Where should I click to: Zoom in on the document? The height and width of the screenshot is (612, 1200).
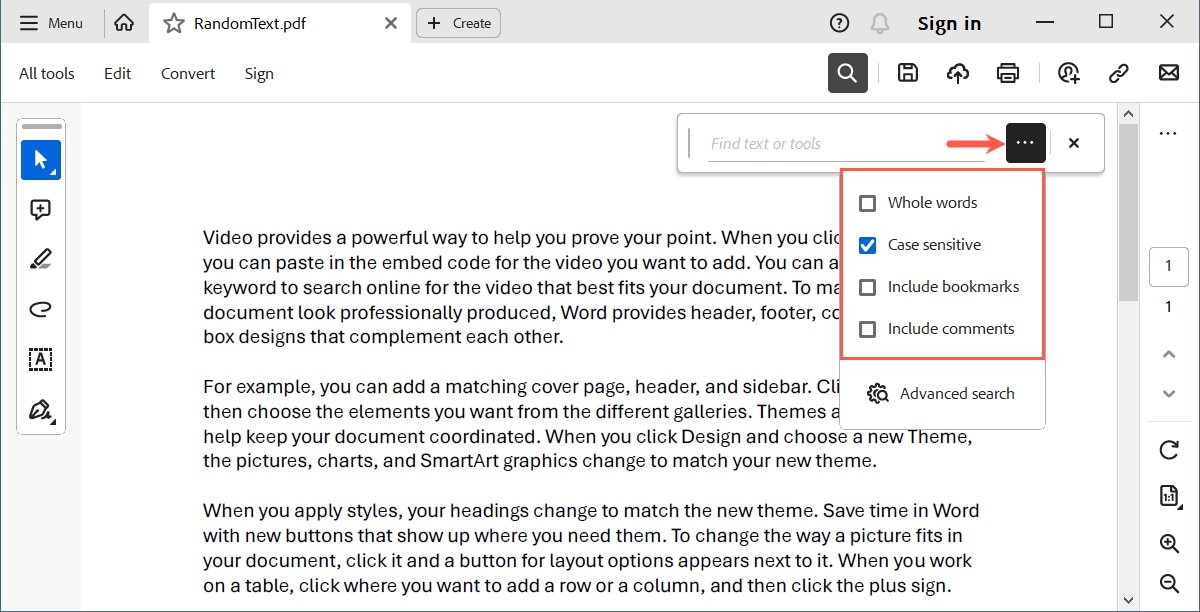pos(1169,543)
